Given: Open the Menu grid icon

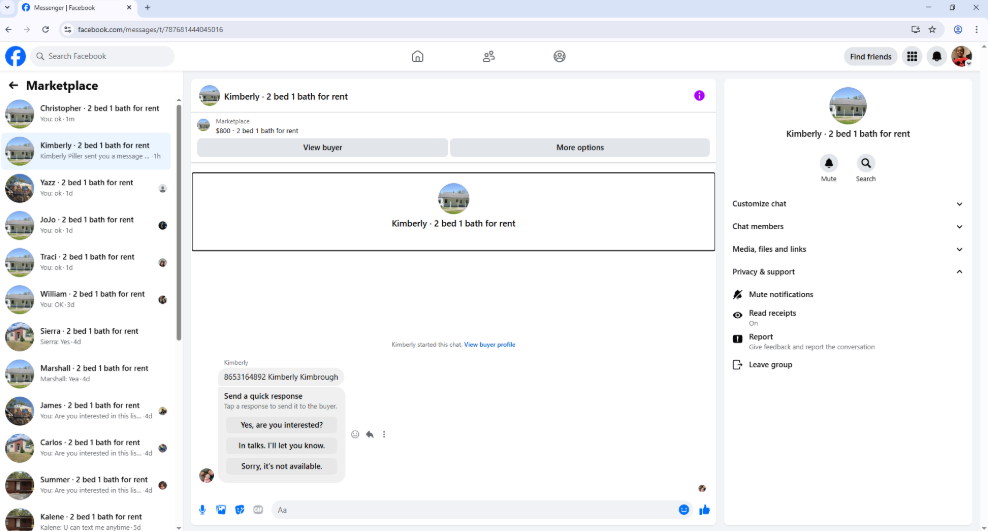Looking at the screenshot, I should [912, 57].
